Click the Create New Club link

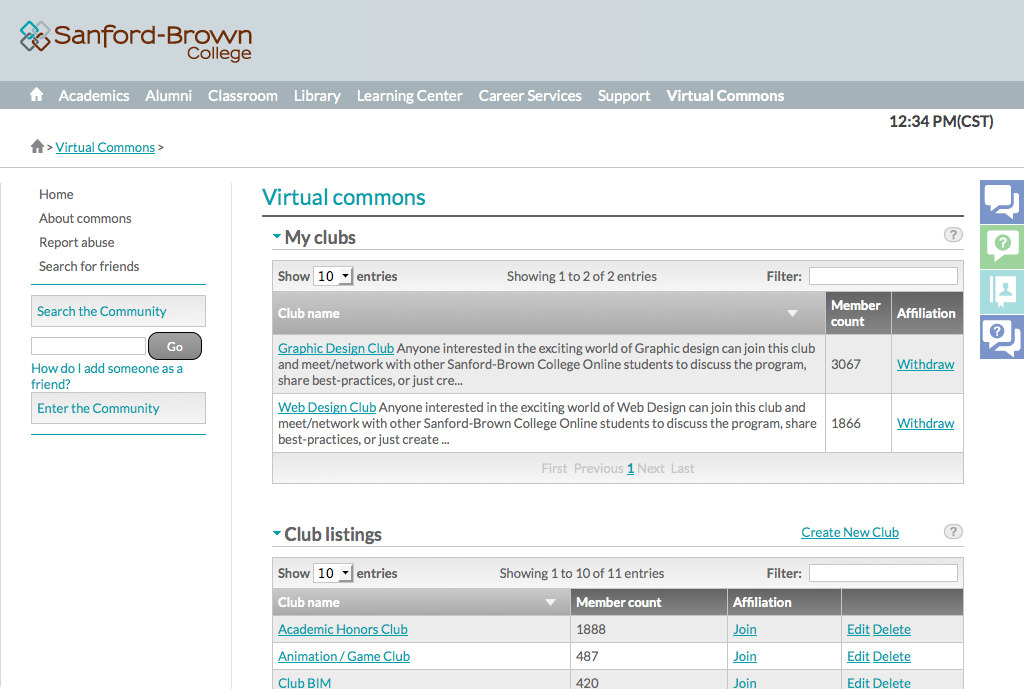(x=849, y=532)
